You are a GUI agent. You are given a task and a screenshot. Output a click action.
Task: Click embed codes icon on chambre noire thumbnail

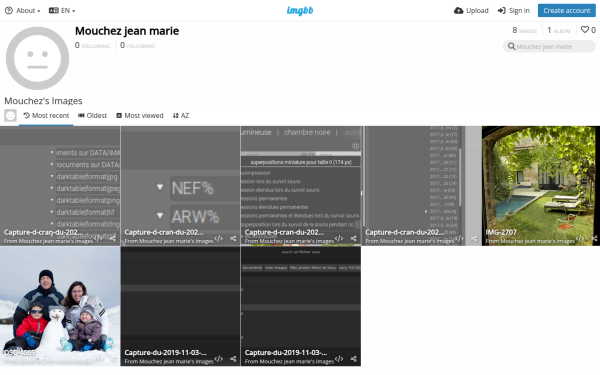click(339, 238)
